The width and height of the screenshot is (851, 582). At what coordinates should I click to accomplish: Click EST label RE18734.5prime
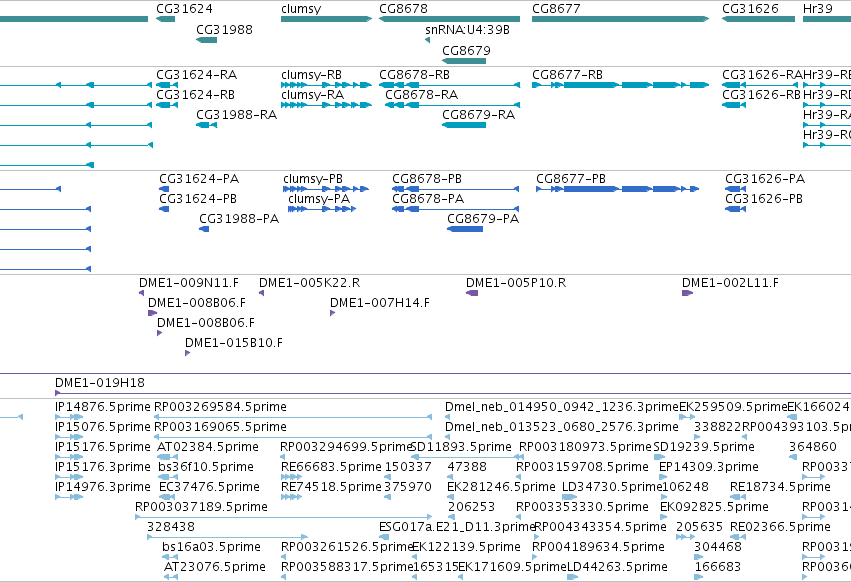780,488
